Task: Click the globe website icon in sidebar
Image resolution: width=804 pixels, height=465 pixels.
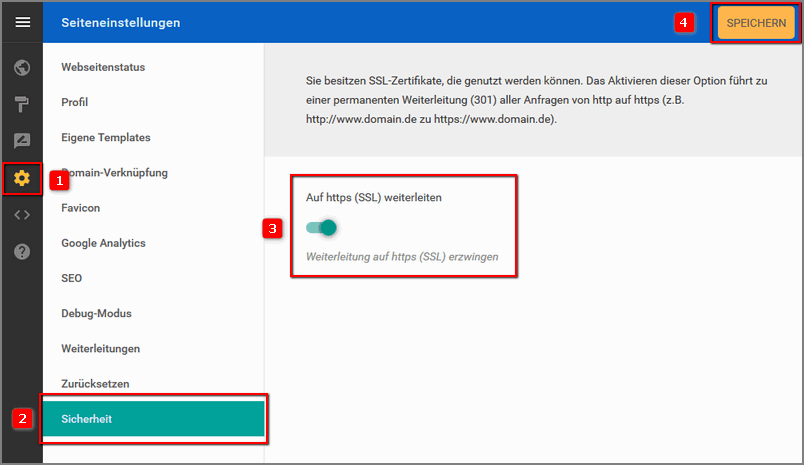Action: [x=22, y=68]
